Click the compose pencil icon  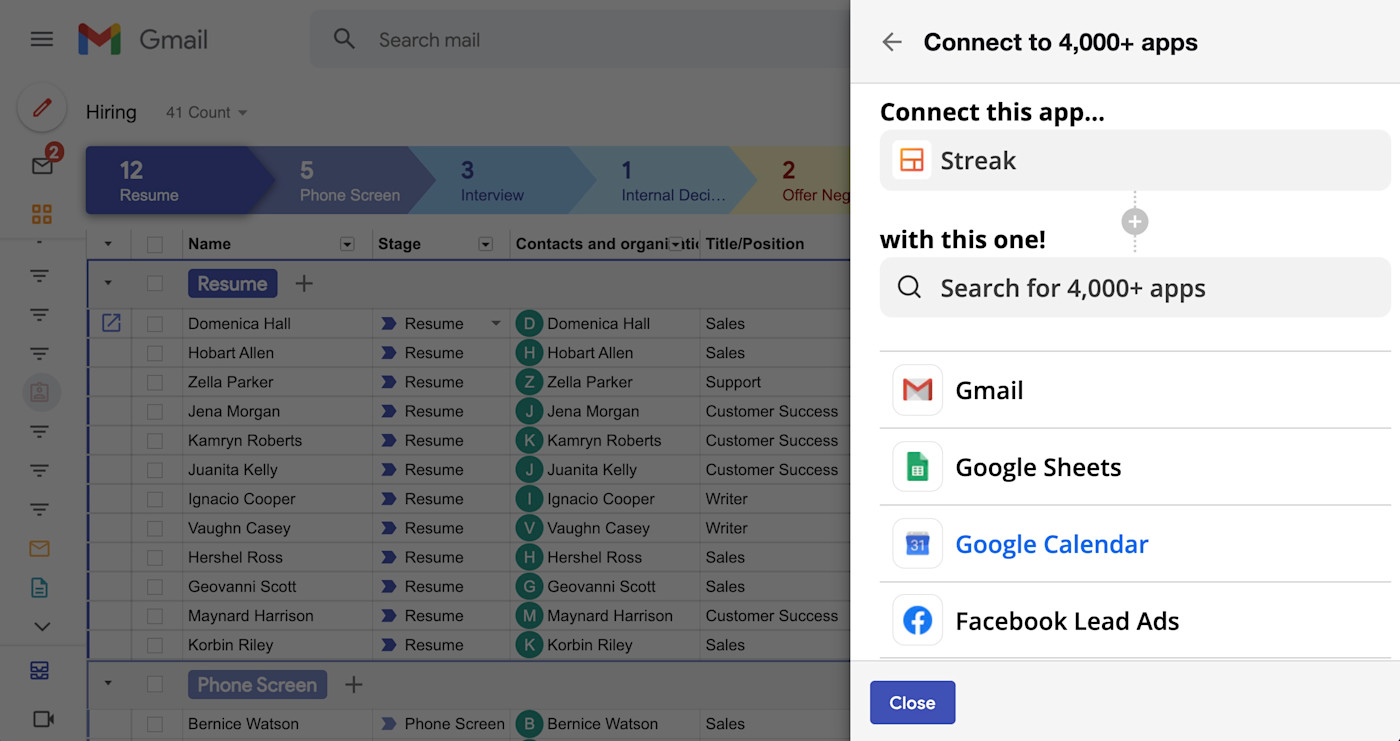point(42,108)
